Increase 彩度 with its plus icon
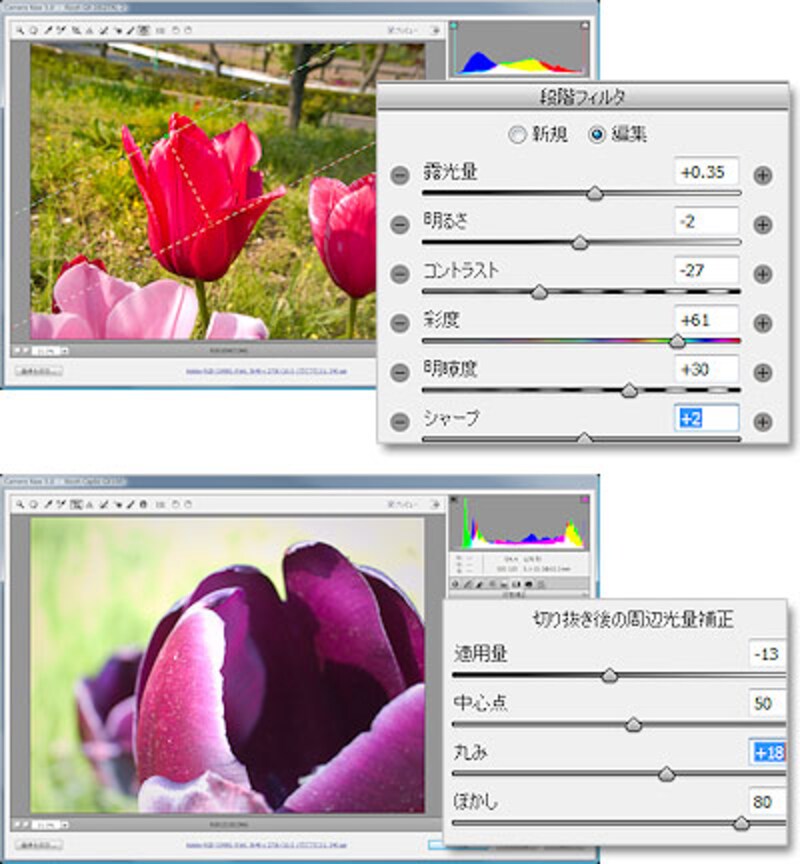The height and width of the screenshot is (864, 800). coord(763,323)
